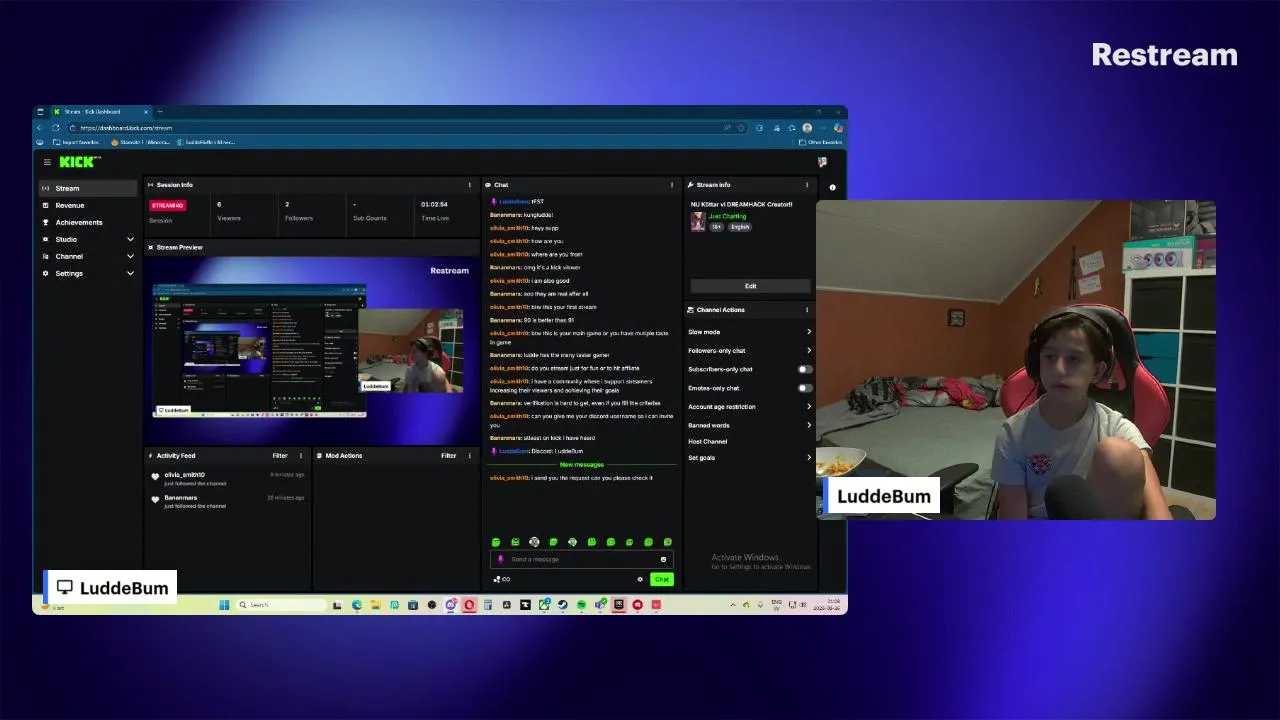Screen dimensions: 1280x720
Task: Open Set goals options
Action: [750, 458]
